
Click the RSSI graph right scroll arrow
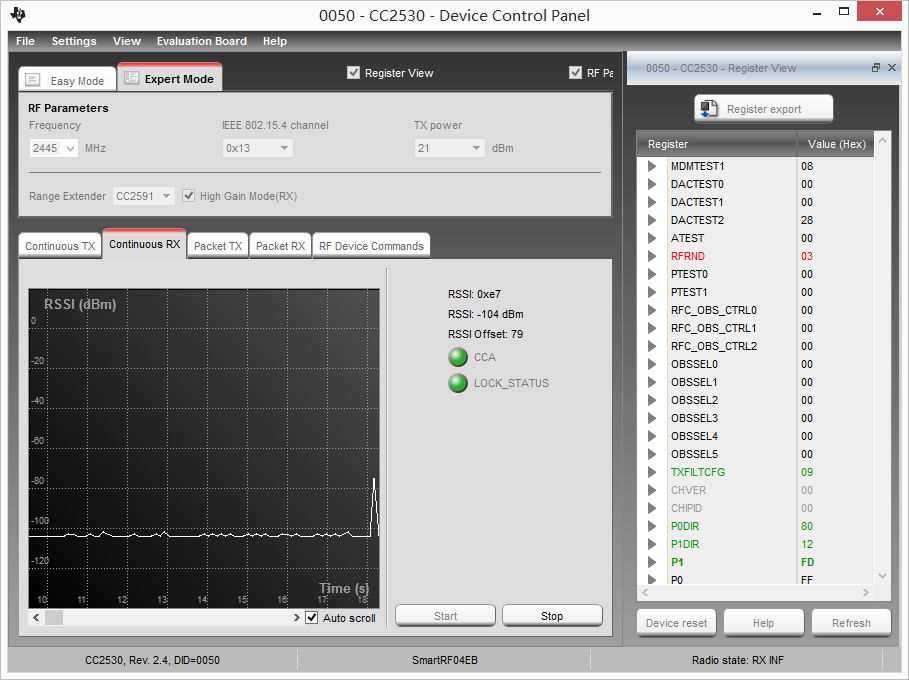click(297, 617)
